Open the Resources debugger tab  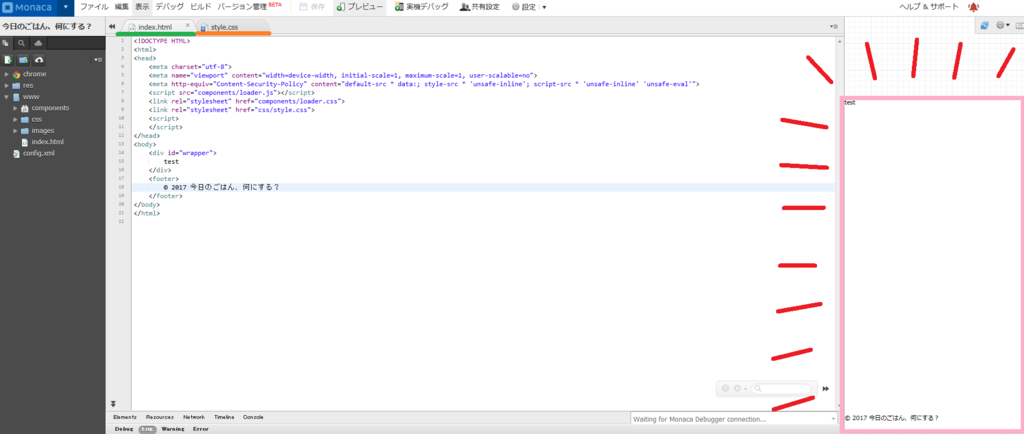[x=159, y=416]
